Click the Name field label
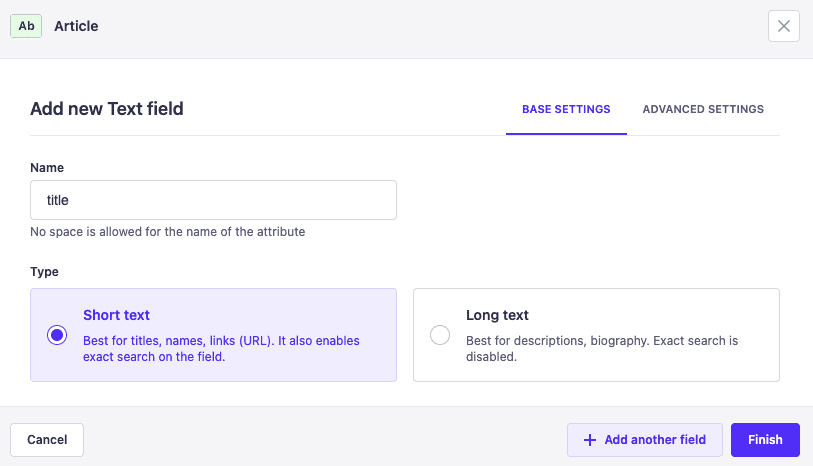The width and height of the screenshot is (813, 466). [x=47, y=168]
